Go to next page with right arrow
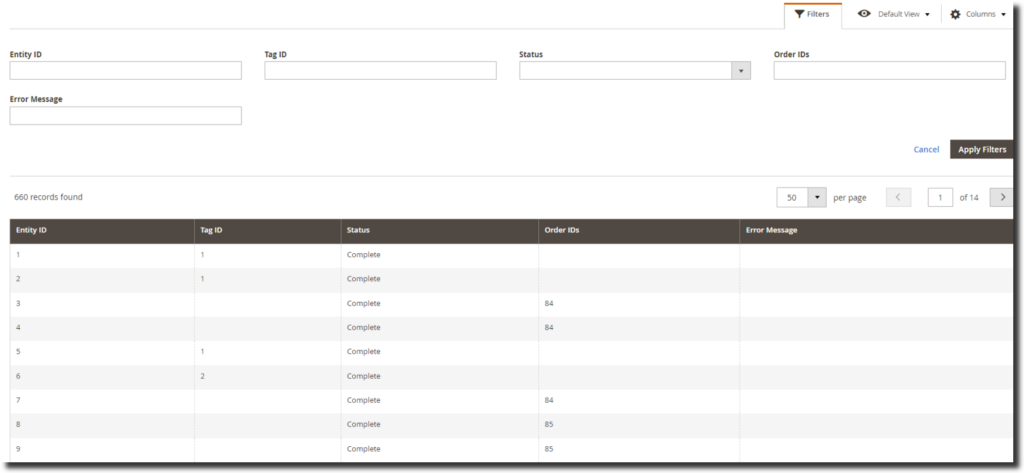Viewport: 1024px width, 473px height. click(x=1002, y=197)
